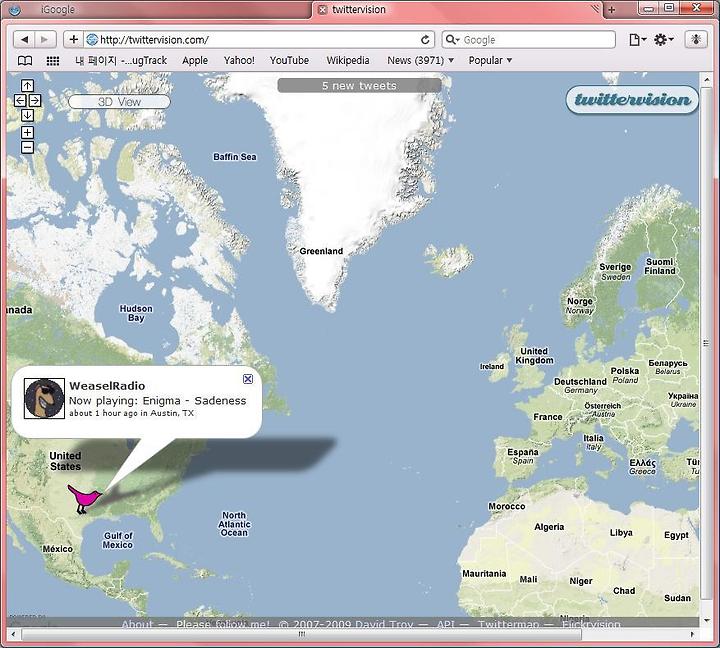Click the twittervision logo

click(632, 100)
